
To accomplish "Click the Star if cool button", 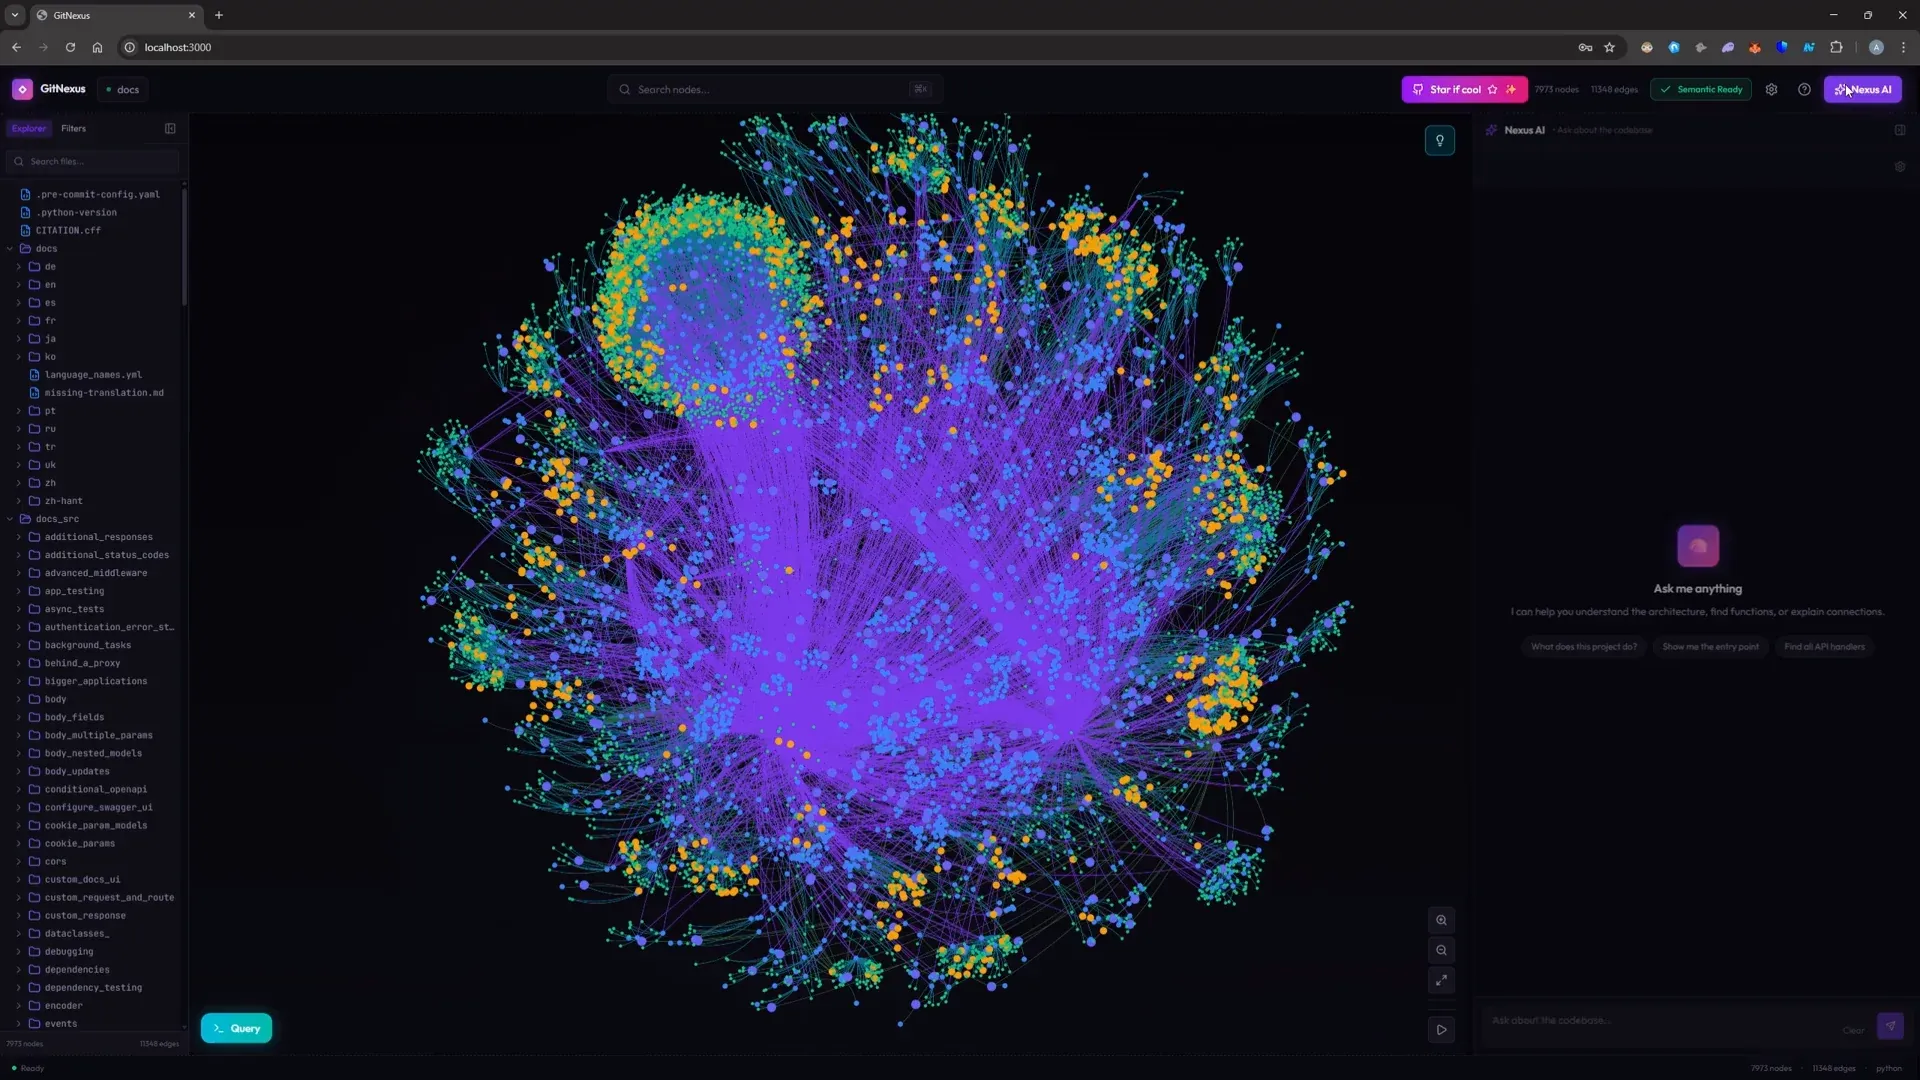I will (1464, 90).
